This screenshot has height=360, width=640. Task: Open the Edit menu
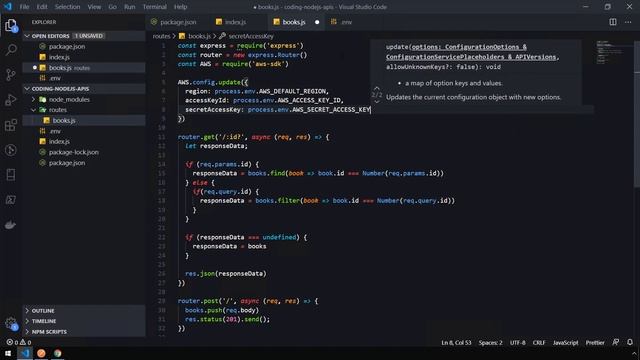coord(42,7)
